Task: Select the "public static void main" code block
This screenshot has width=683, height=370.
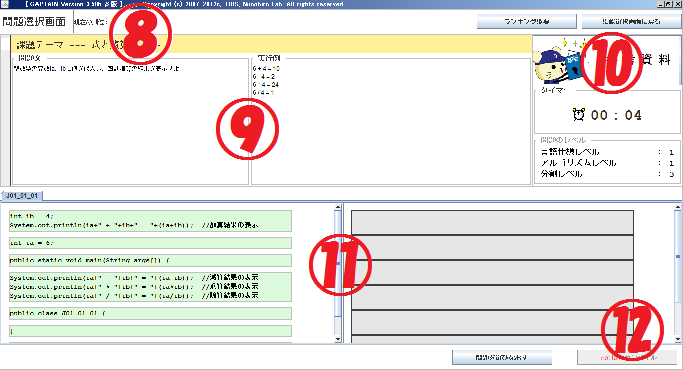Action: (x=150, y=261)
